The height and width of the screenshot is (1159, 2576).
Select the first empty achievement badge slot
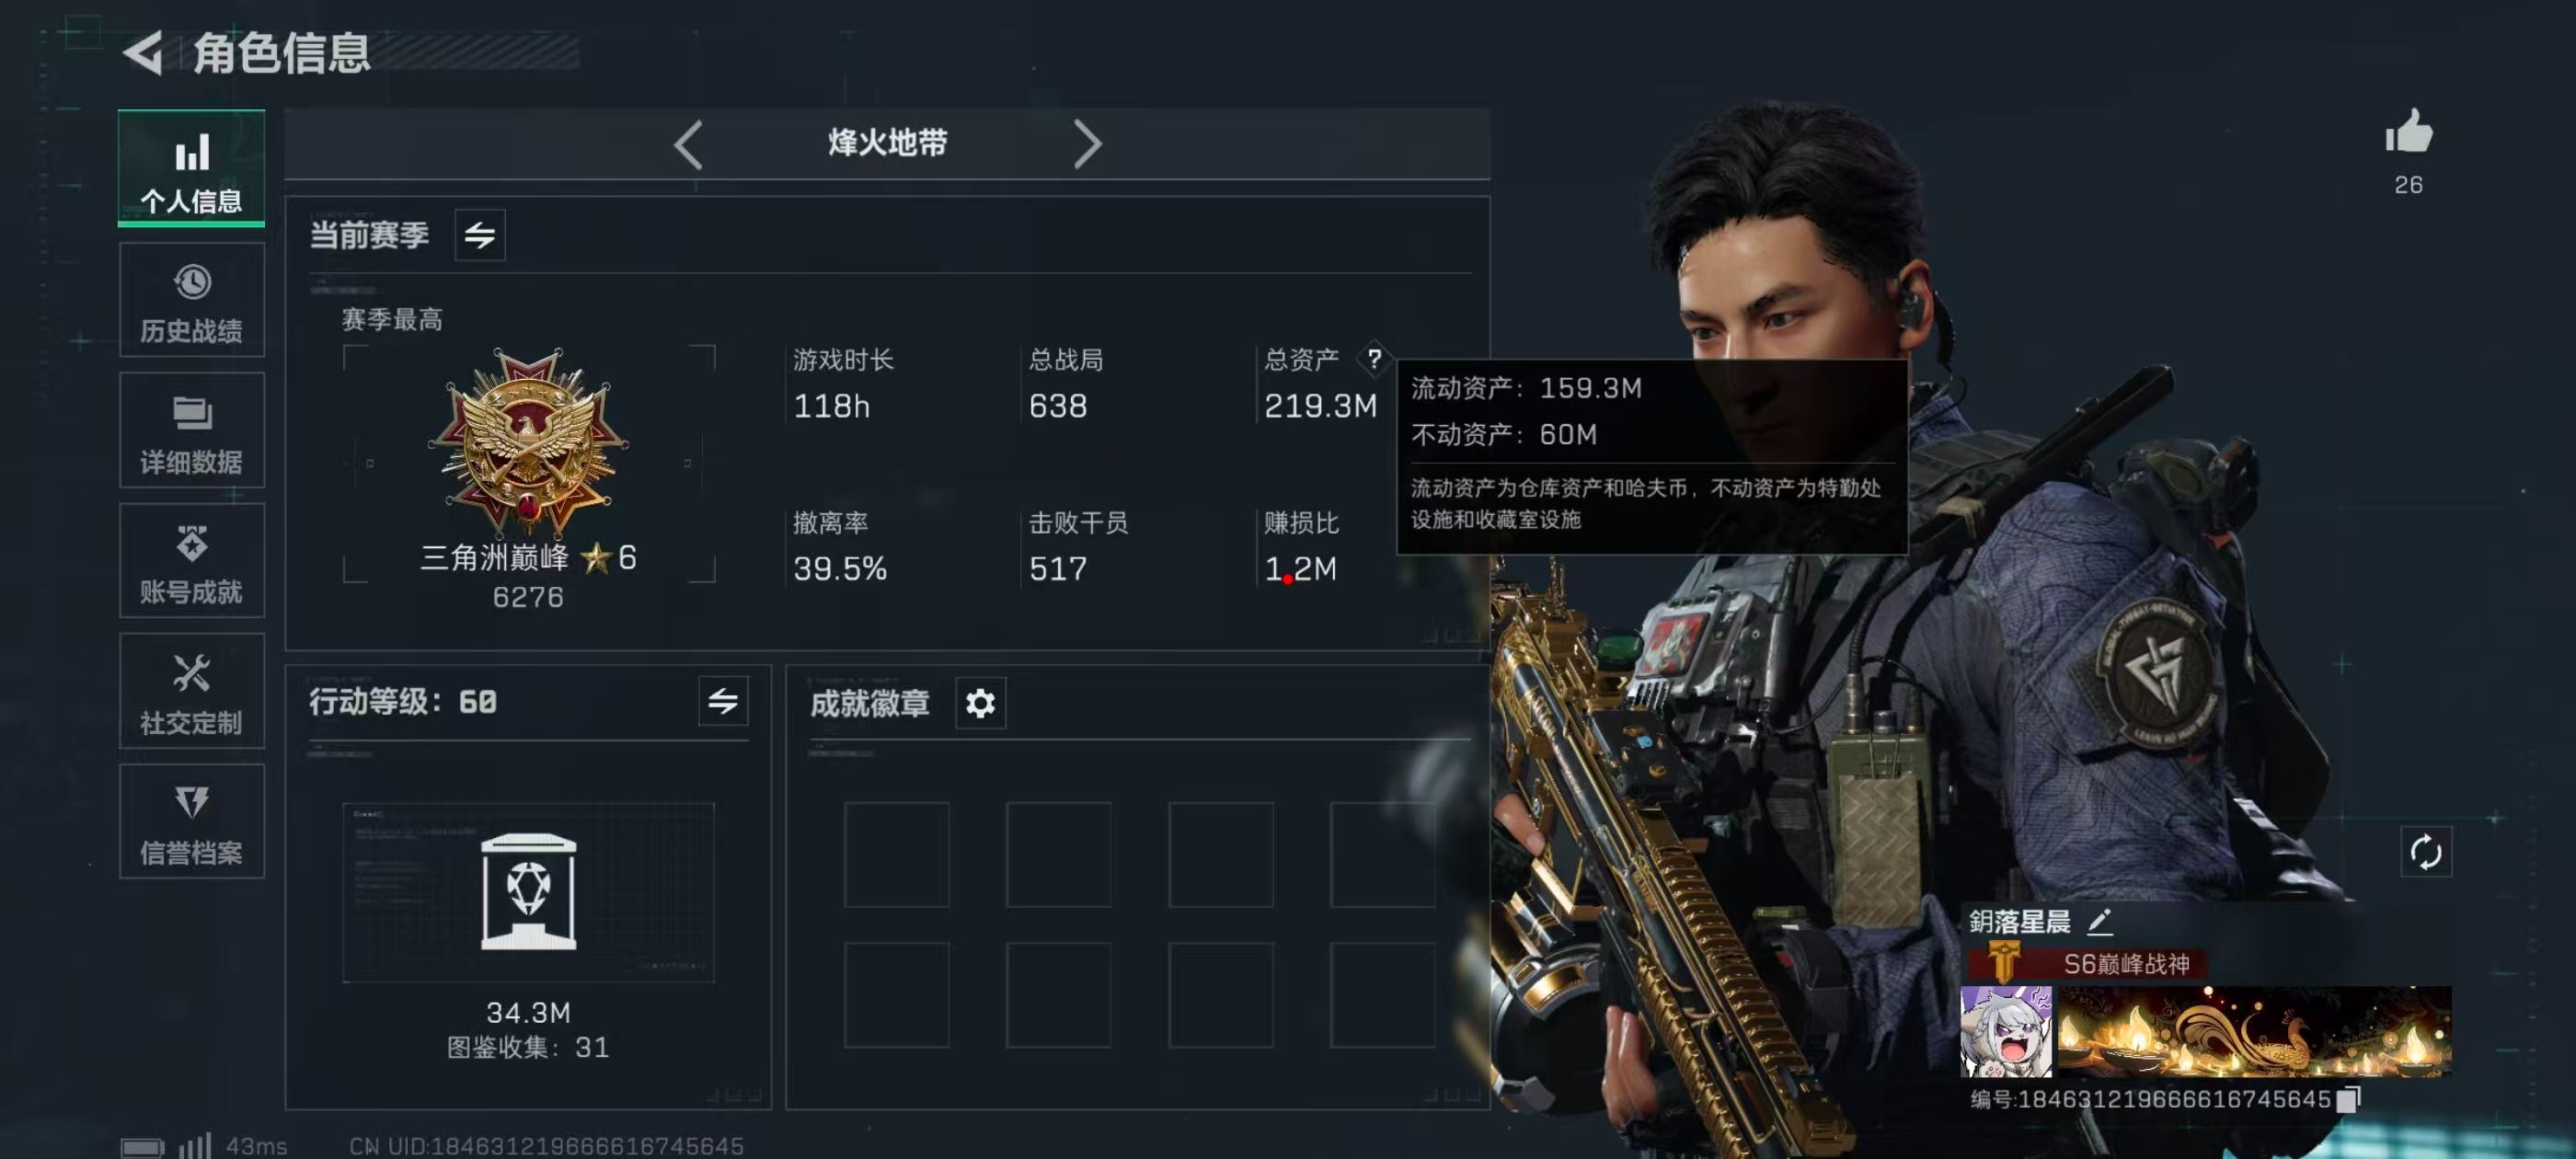tap(897, 854)
